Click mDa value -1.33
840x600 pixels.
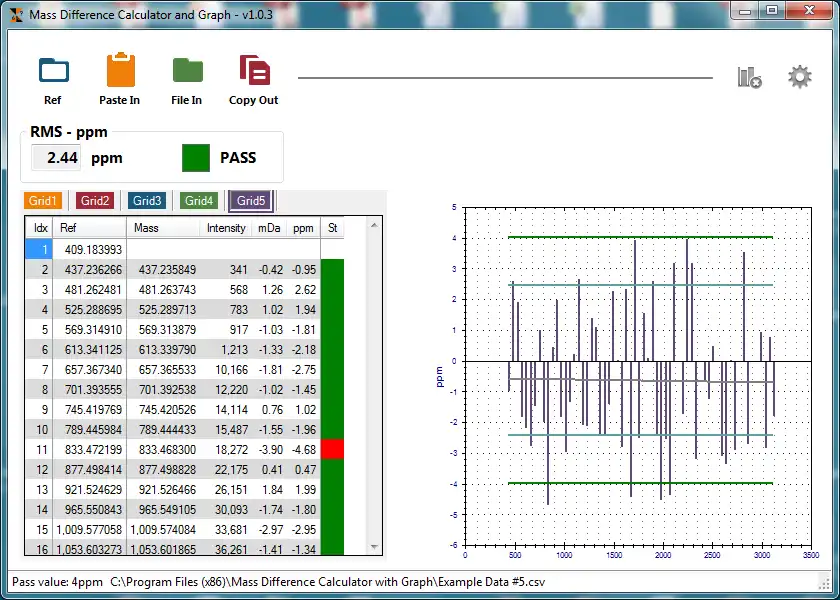(269, 350)
